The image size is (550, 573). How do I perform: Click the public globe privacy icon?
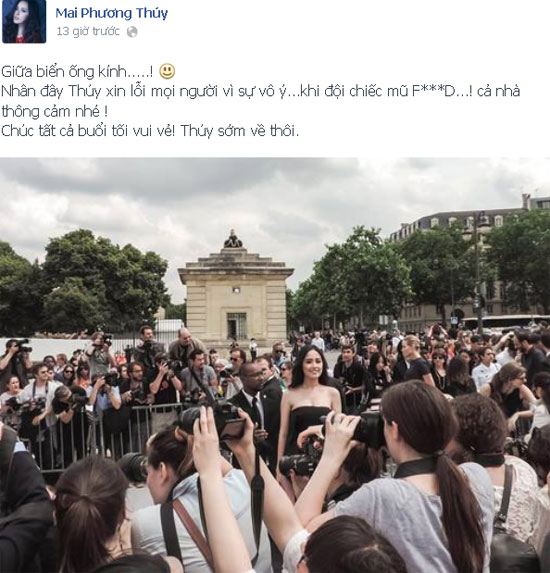point(132,32)
